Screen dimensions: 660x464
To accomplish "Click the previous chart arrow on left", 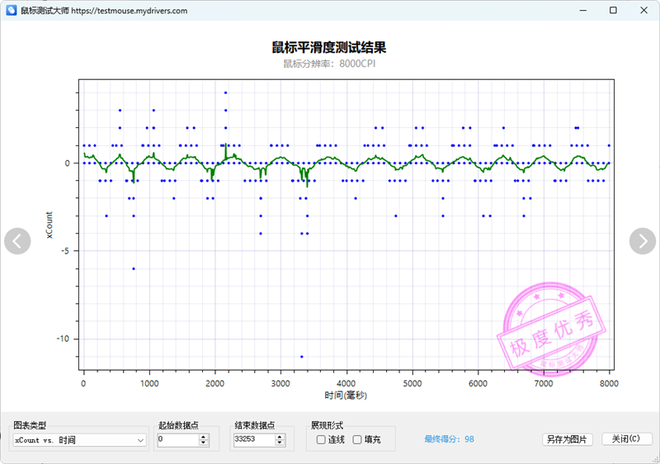I will tap(18, 241).
